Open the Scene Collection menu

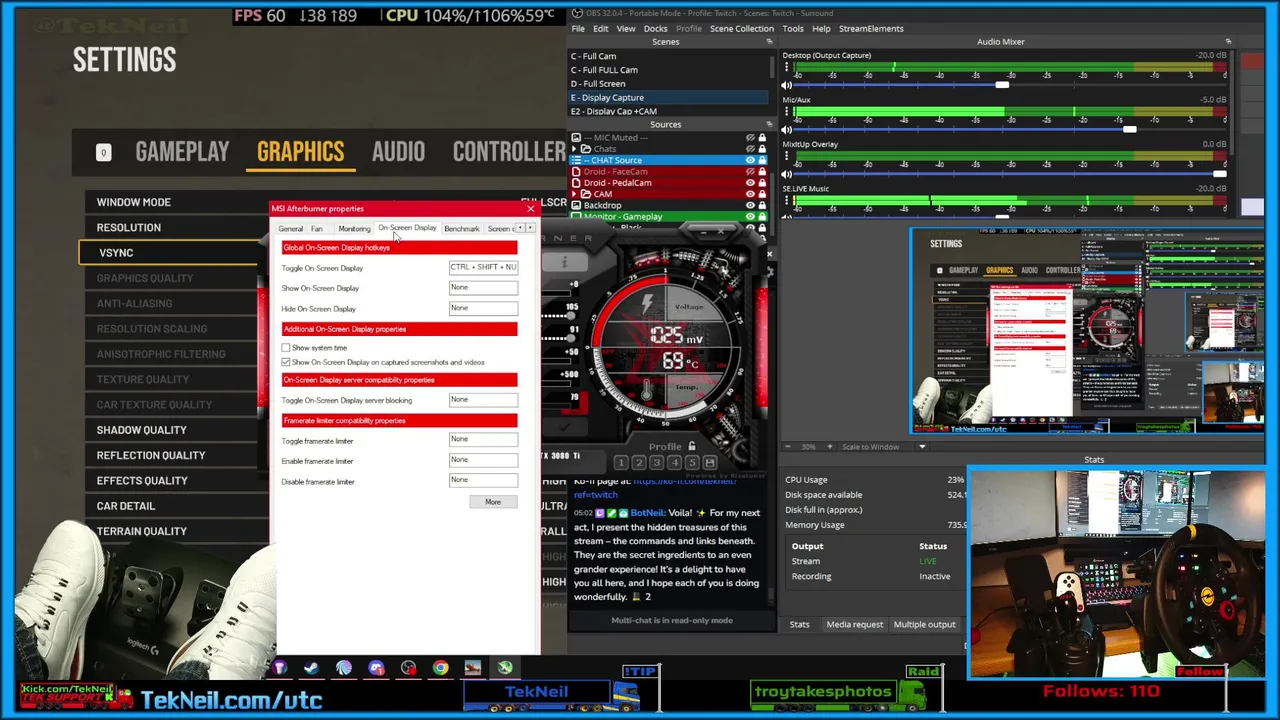point(742,29)
